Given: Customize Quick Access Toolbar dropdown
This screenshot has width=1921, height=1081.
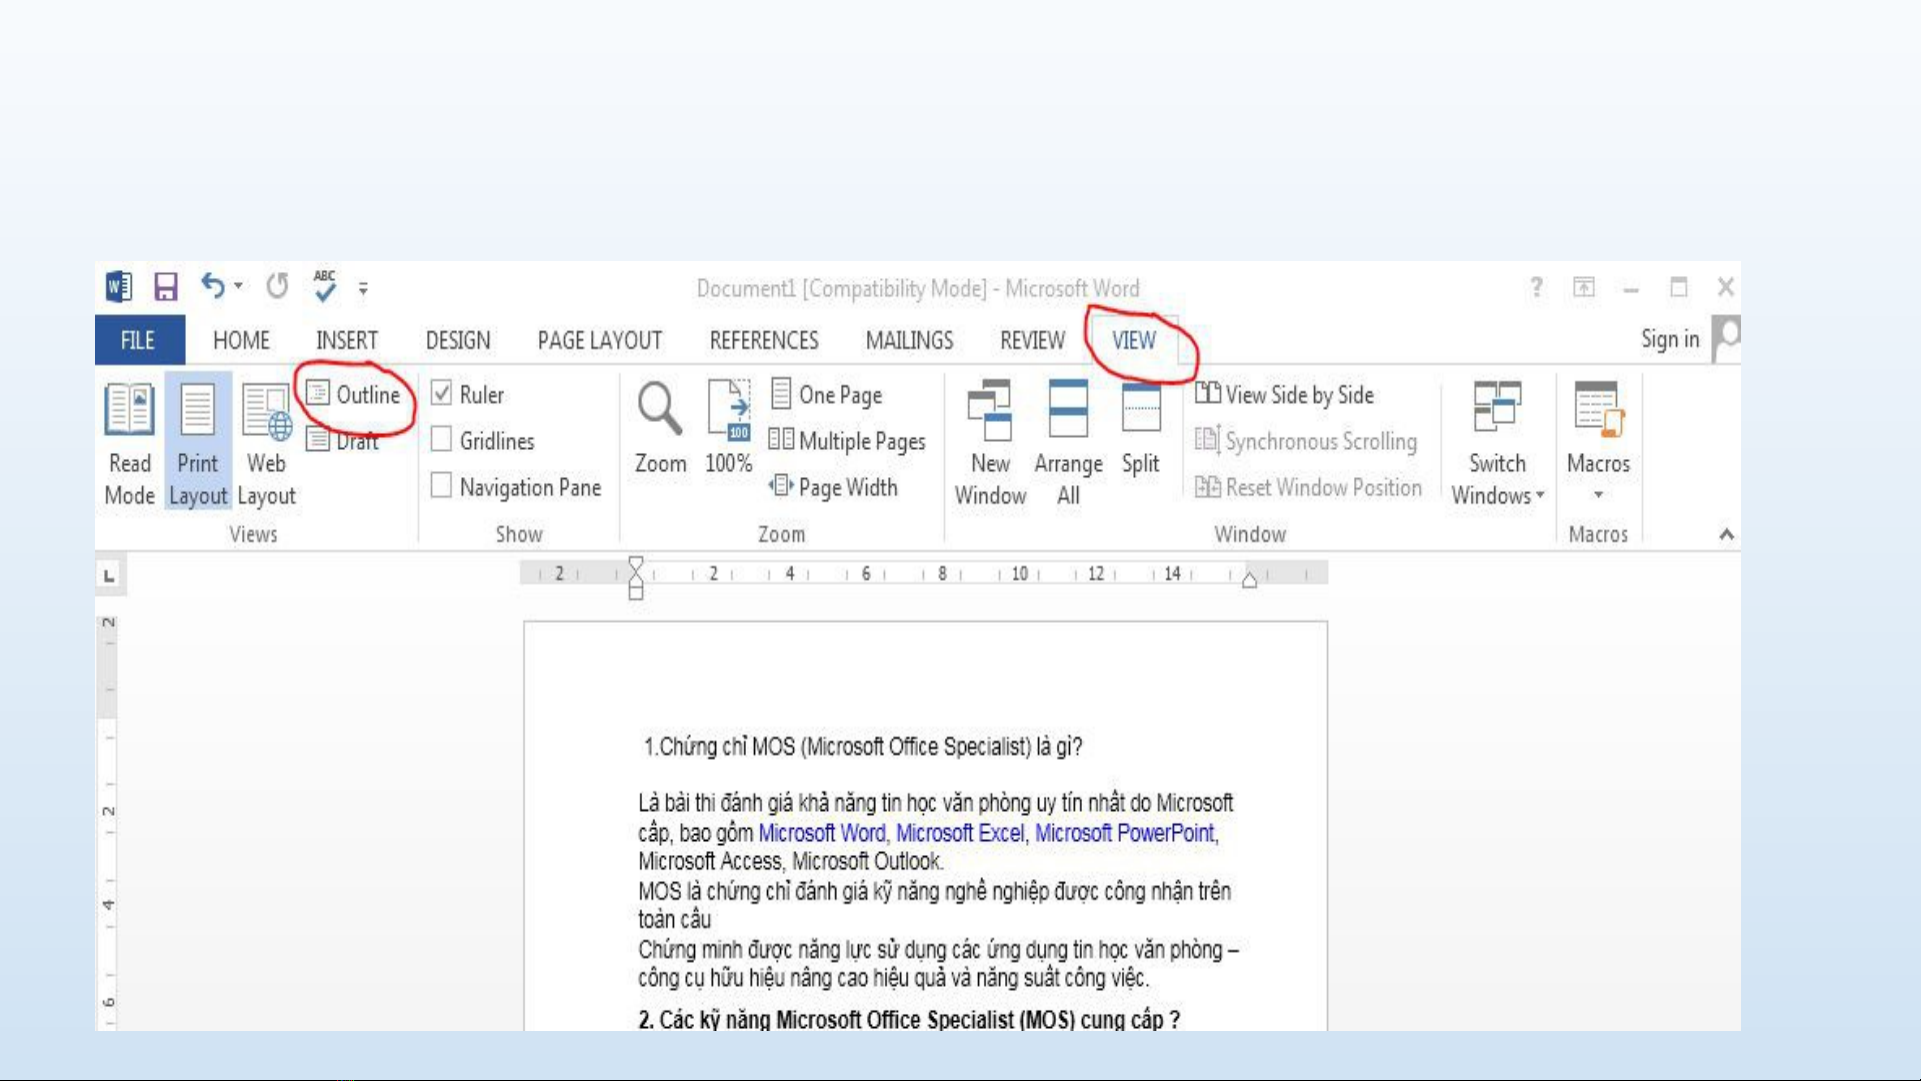Looking at the screenshot, I should tap(363, 288).
